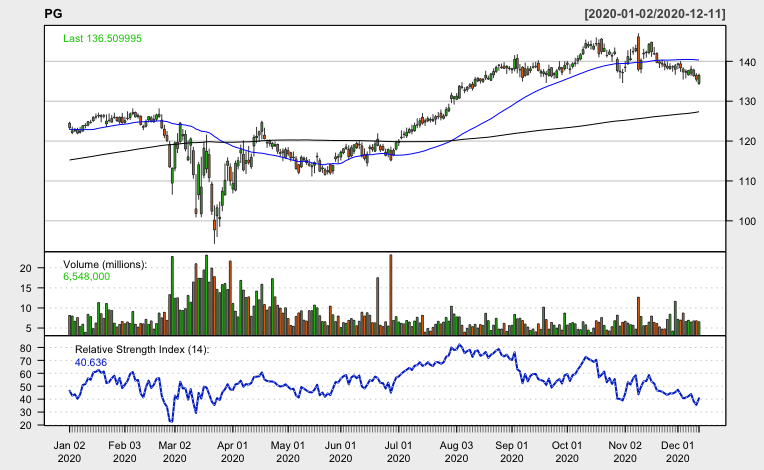The width and height of the screenshot is (764, 470).
Task: Click the 140 price axis label
Action: [747, 62]
